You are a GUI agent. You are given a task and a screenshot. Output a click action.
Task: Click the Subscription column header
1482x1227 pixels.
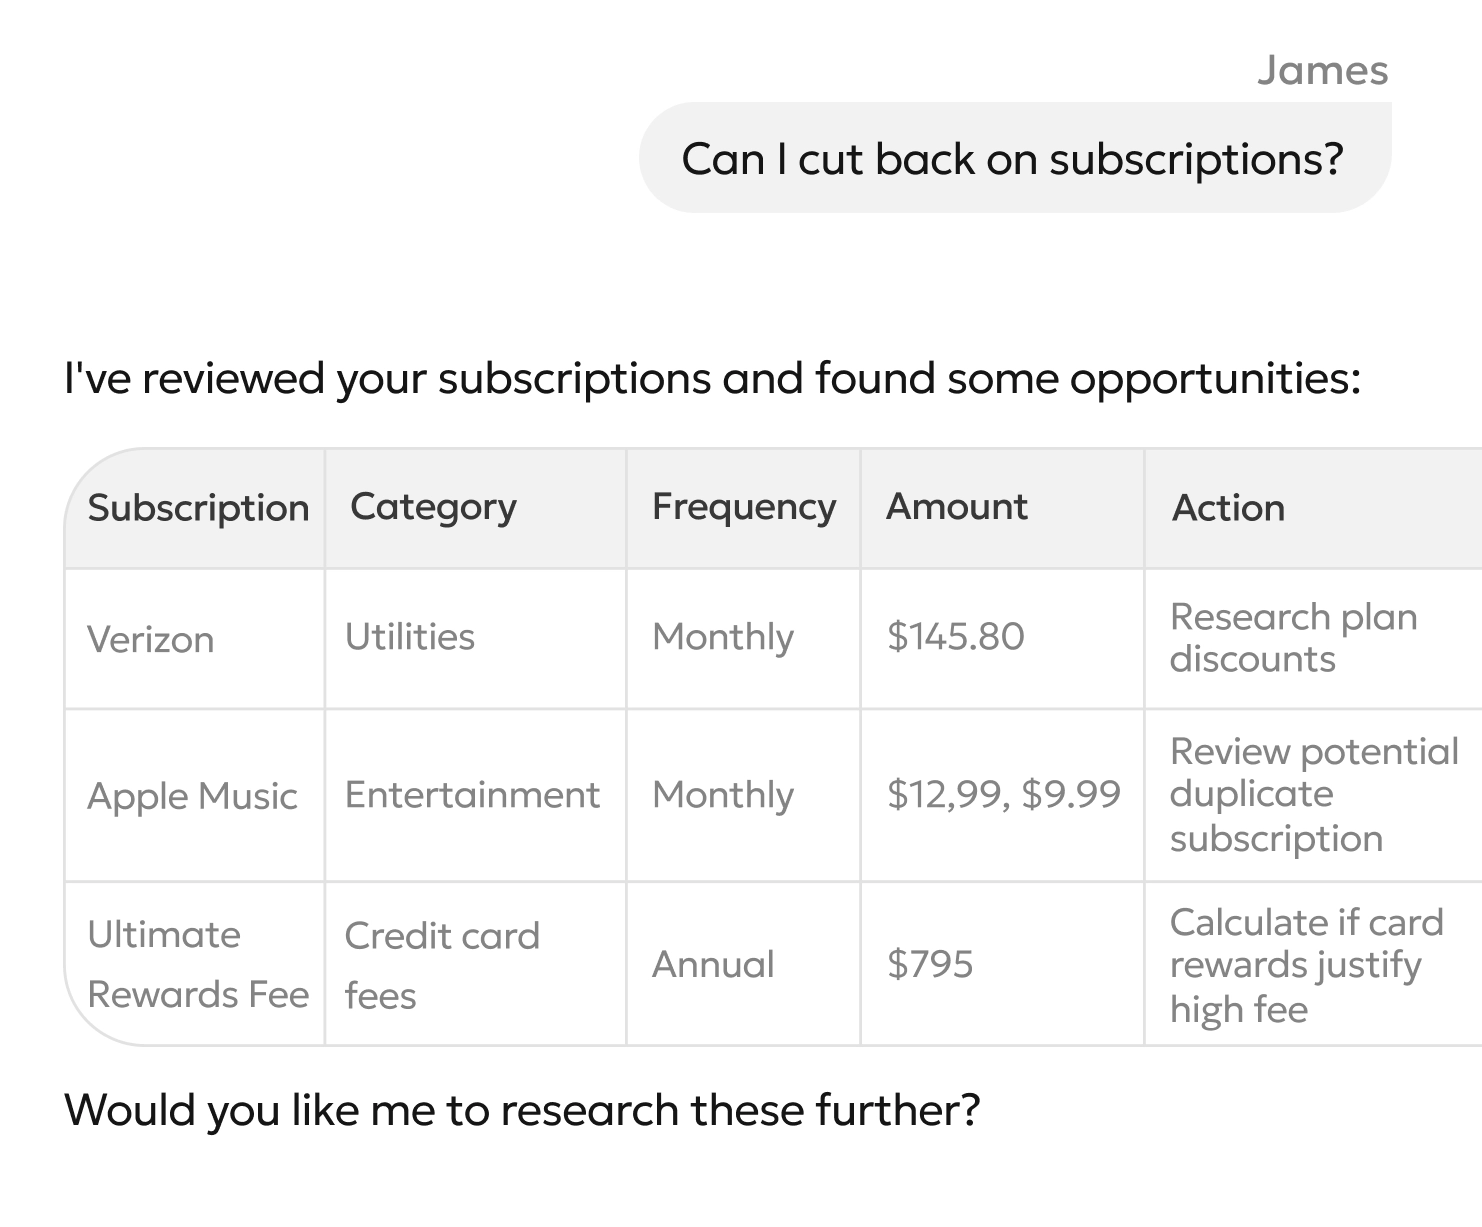(x=198, y=508)
